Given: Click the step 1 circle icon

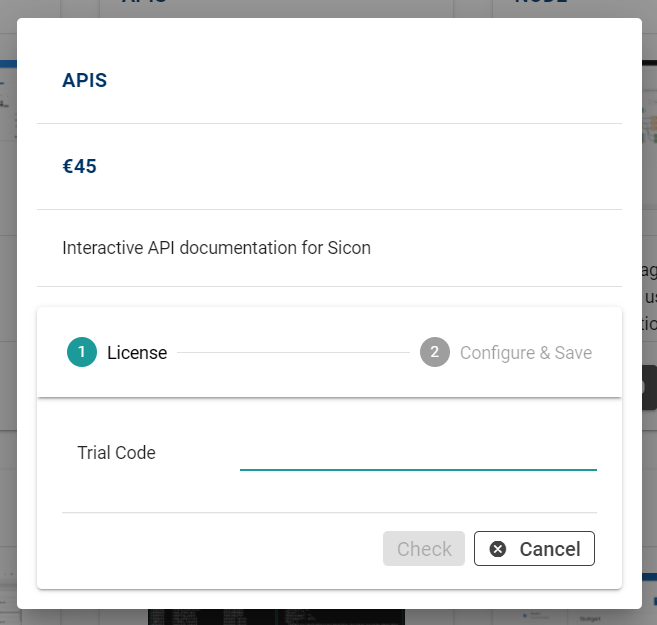Looking at the screenshot, I should (x=82, y=352).
